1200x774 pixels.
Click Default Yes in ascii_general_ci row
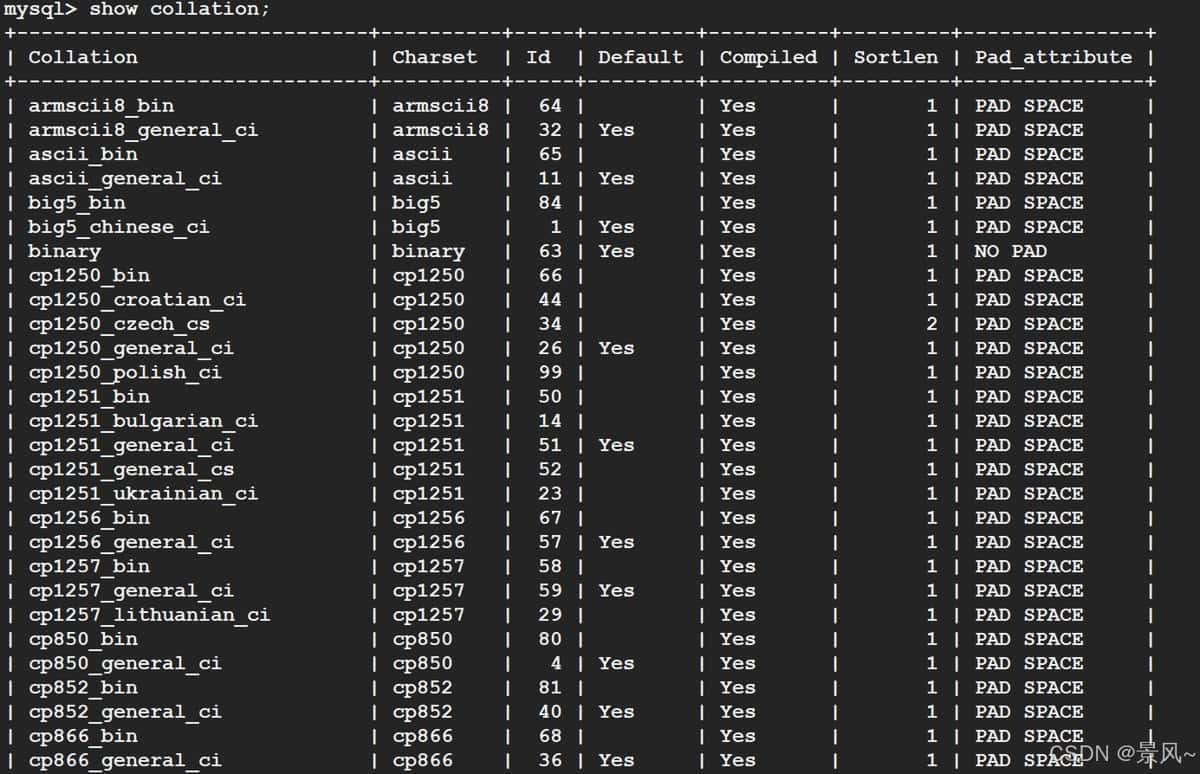pyautogui.click(x=616, y=178)
